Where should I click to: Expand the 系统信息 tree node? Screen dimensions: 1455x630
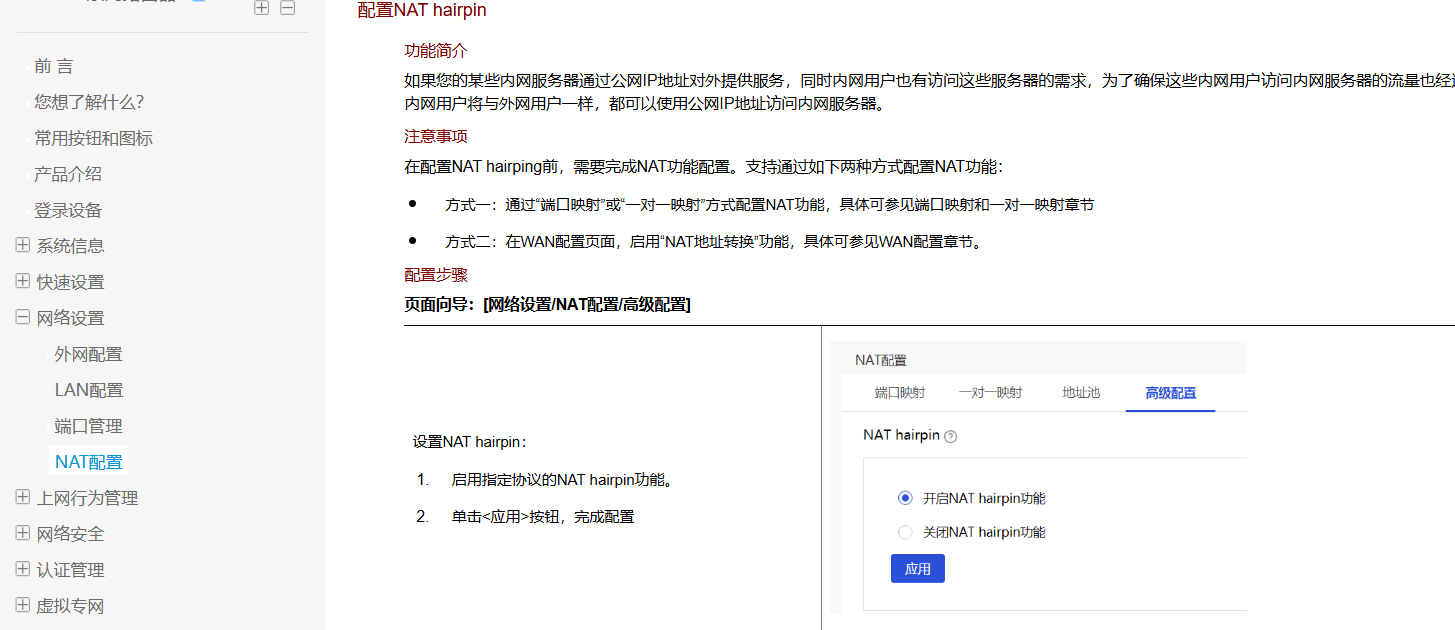pyautogui.click(x=23, y=245)
